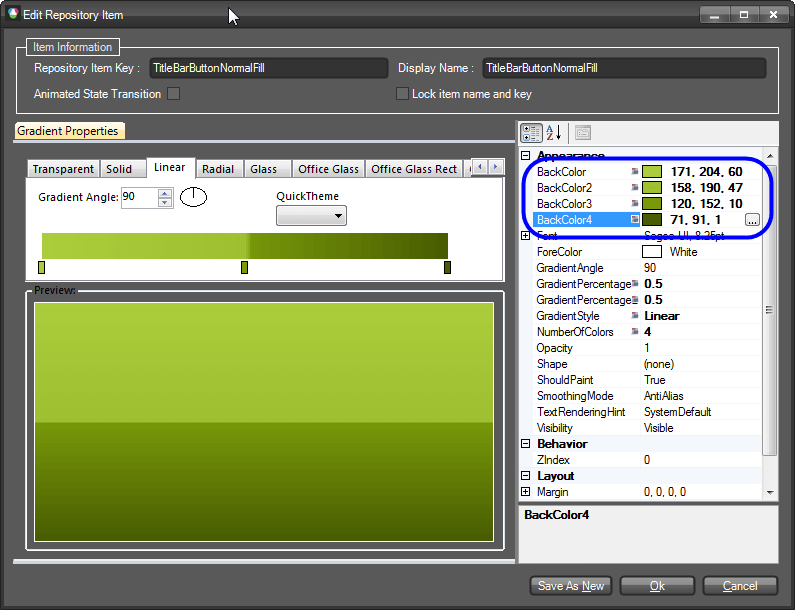Select the Office Glass tab
Image resolution: width=795 pixels, height=610 pixels.
pos(328,169)
